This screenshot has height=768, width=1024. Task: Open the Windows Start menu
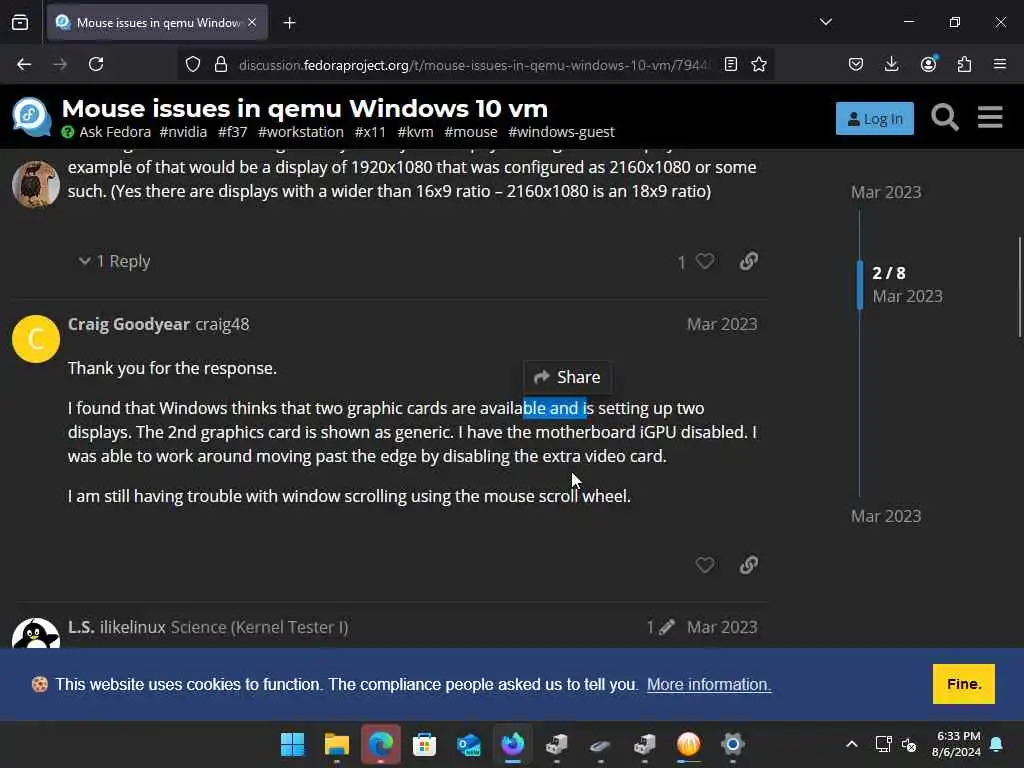[x=292, y=744]
